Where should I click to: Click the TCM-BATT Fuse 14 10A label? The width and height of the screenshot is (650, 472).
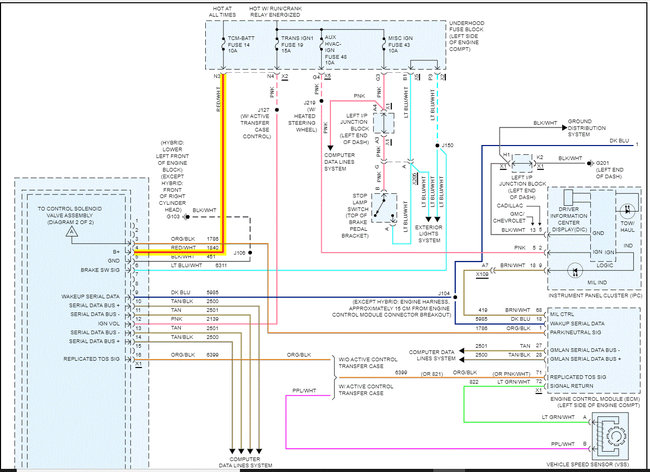click(x=241, y=44)
